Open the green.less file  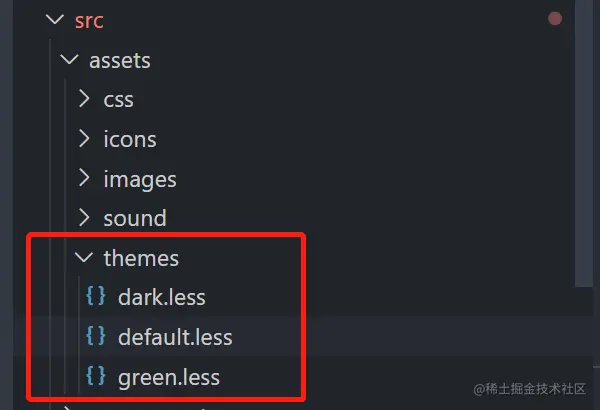pyautogui.click(x=169, y=377)
